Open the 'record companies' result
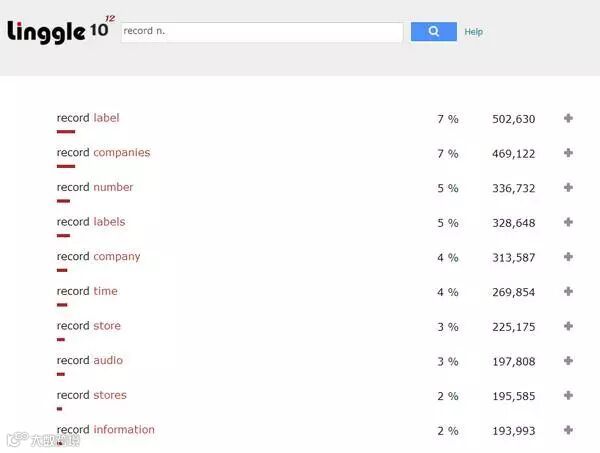Image resolution: width=600 pixels, height=453 pixels. pyautogui.click(x=103, y=153)
